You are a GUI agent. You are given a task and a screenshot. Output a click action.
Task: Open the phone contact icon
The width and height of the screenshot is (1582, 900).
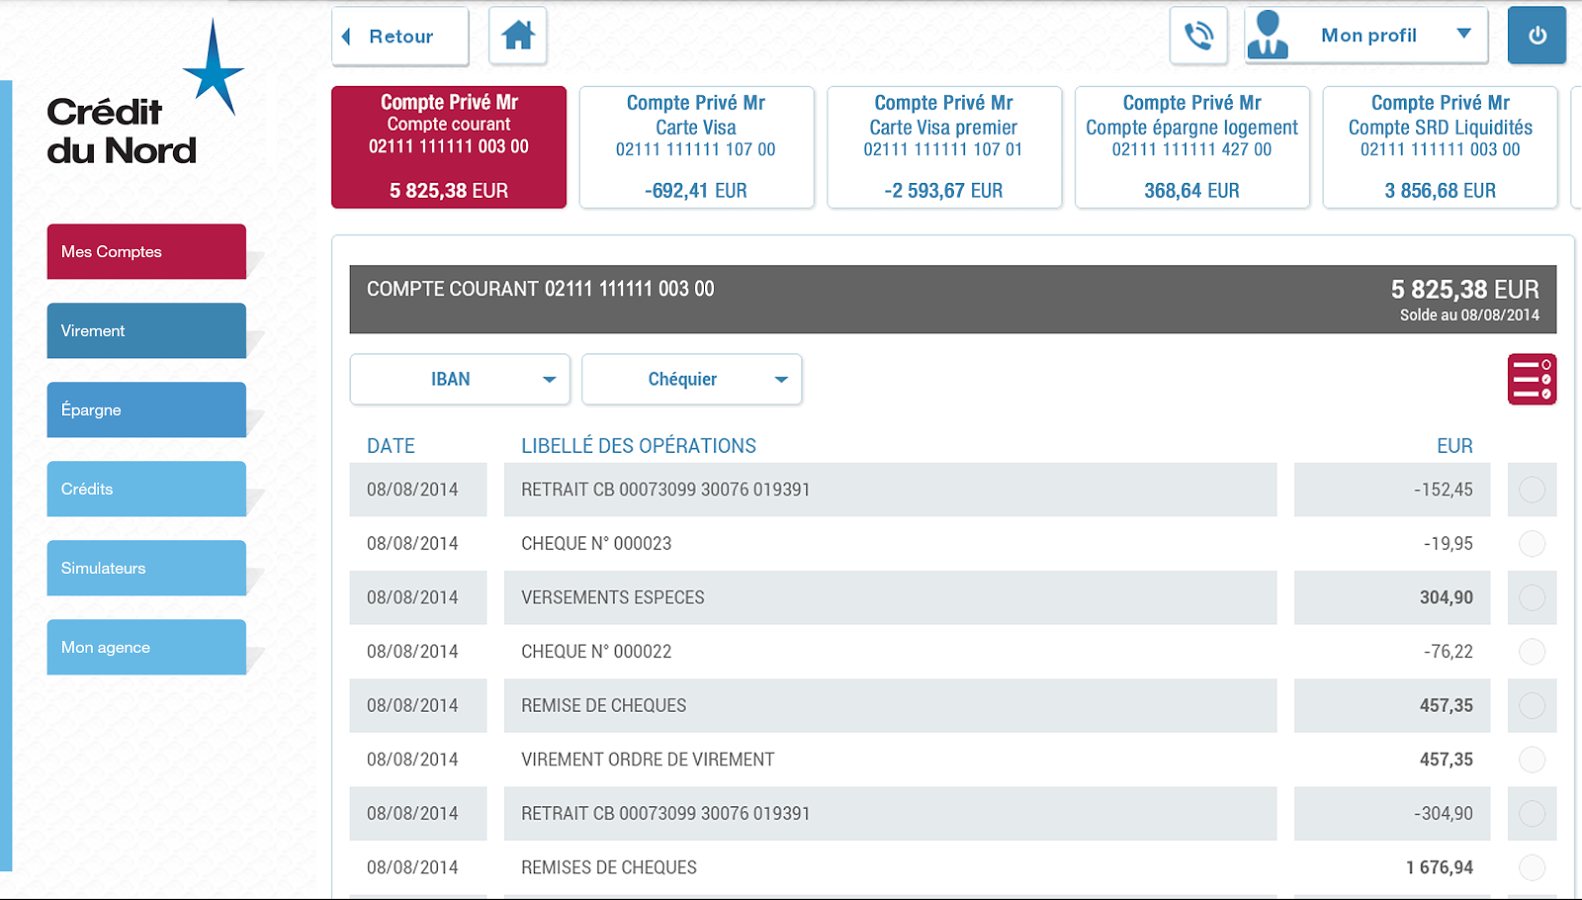coord(1199,36)
